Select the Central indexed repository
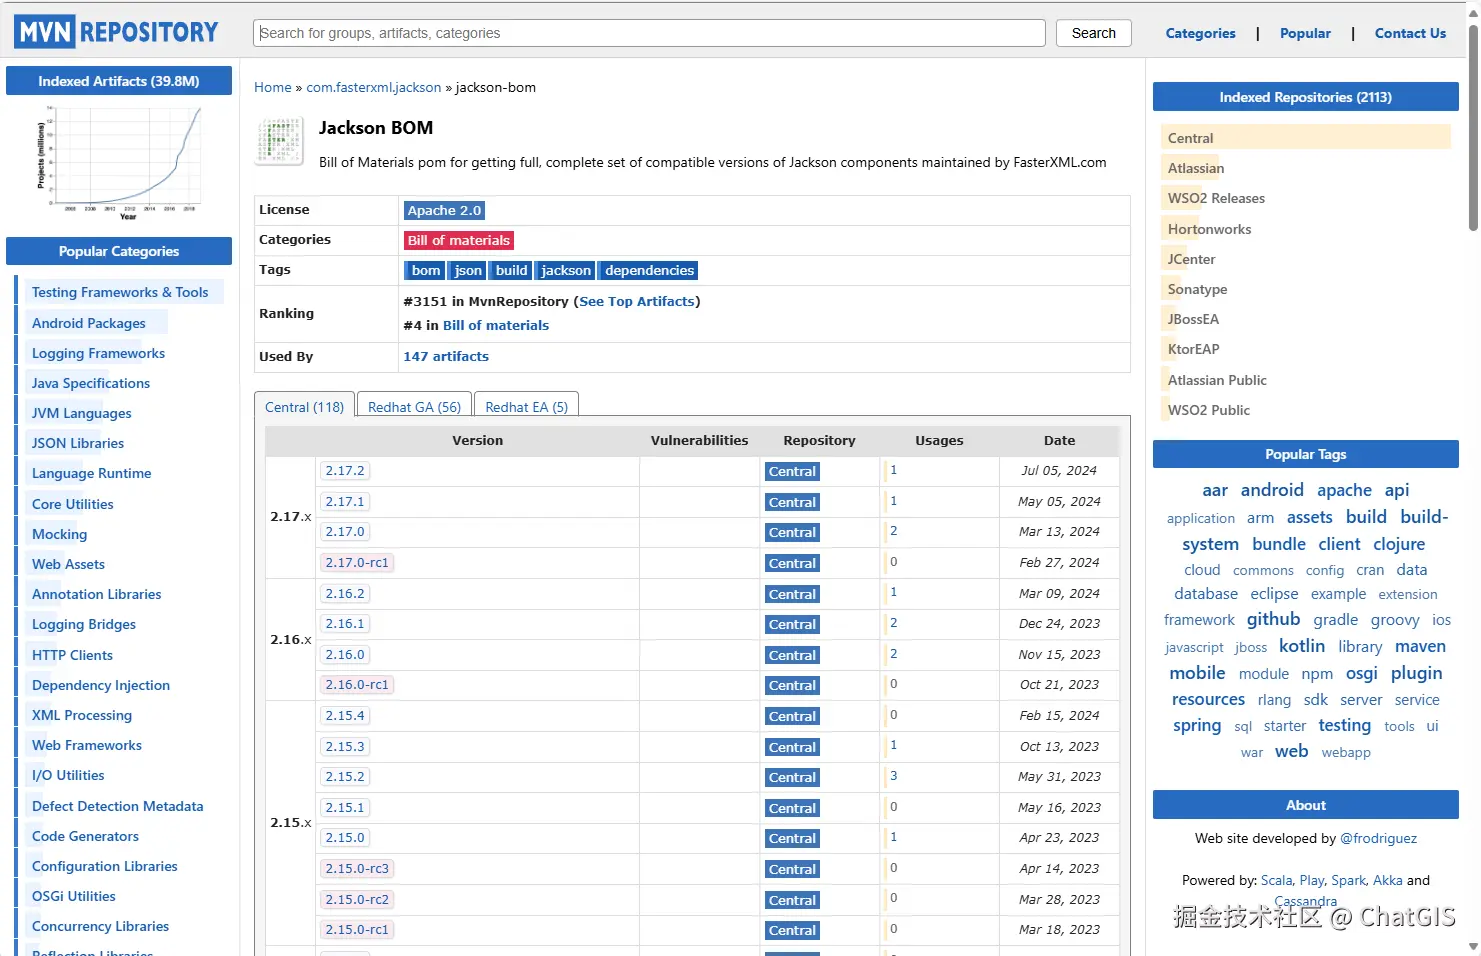 [x=1190, y=138]
